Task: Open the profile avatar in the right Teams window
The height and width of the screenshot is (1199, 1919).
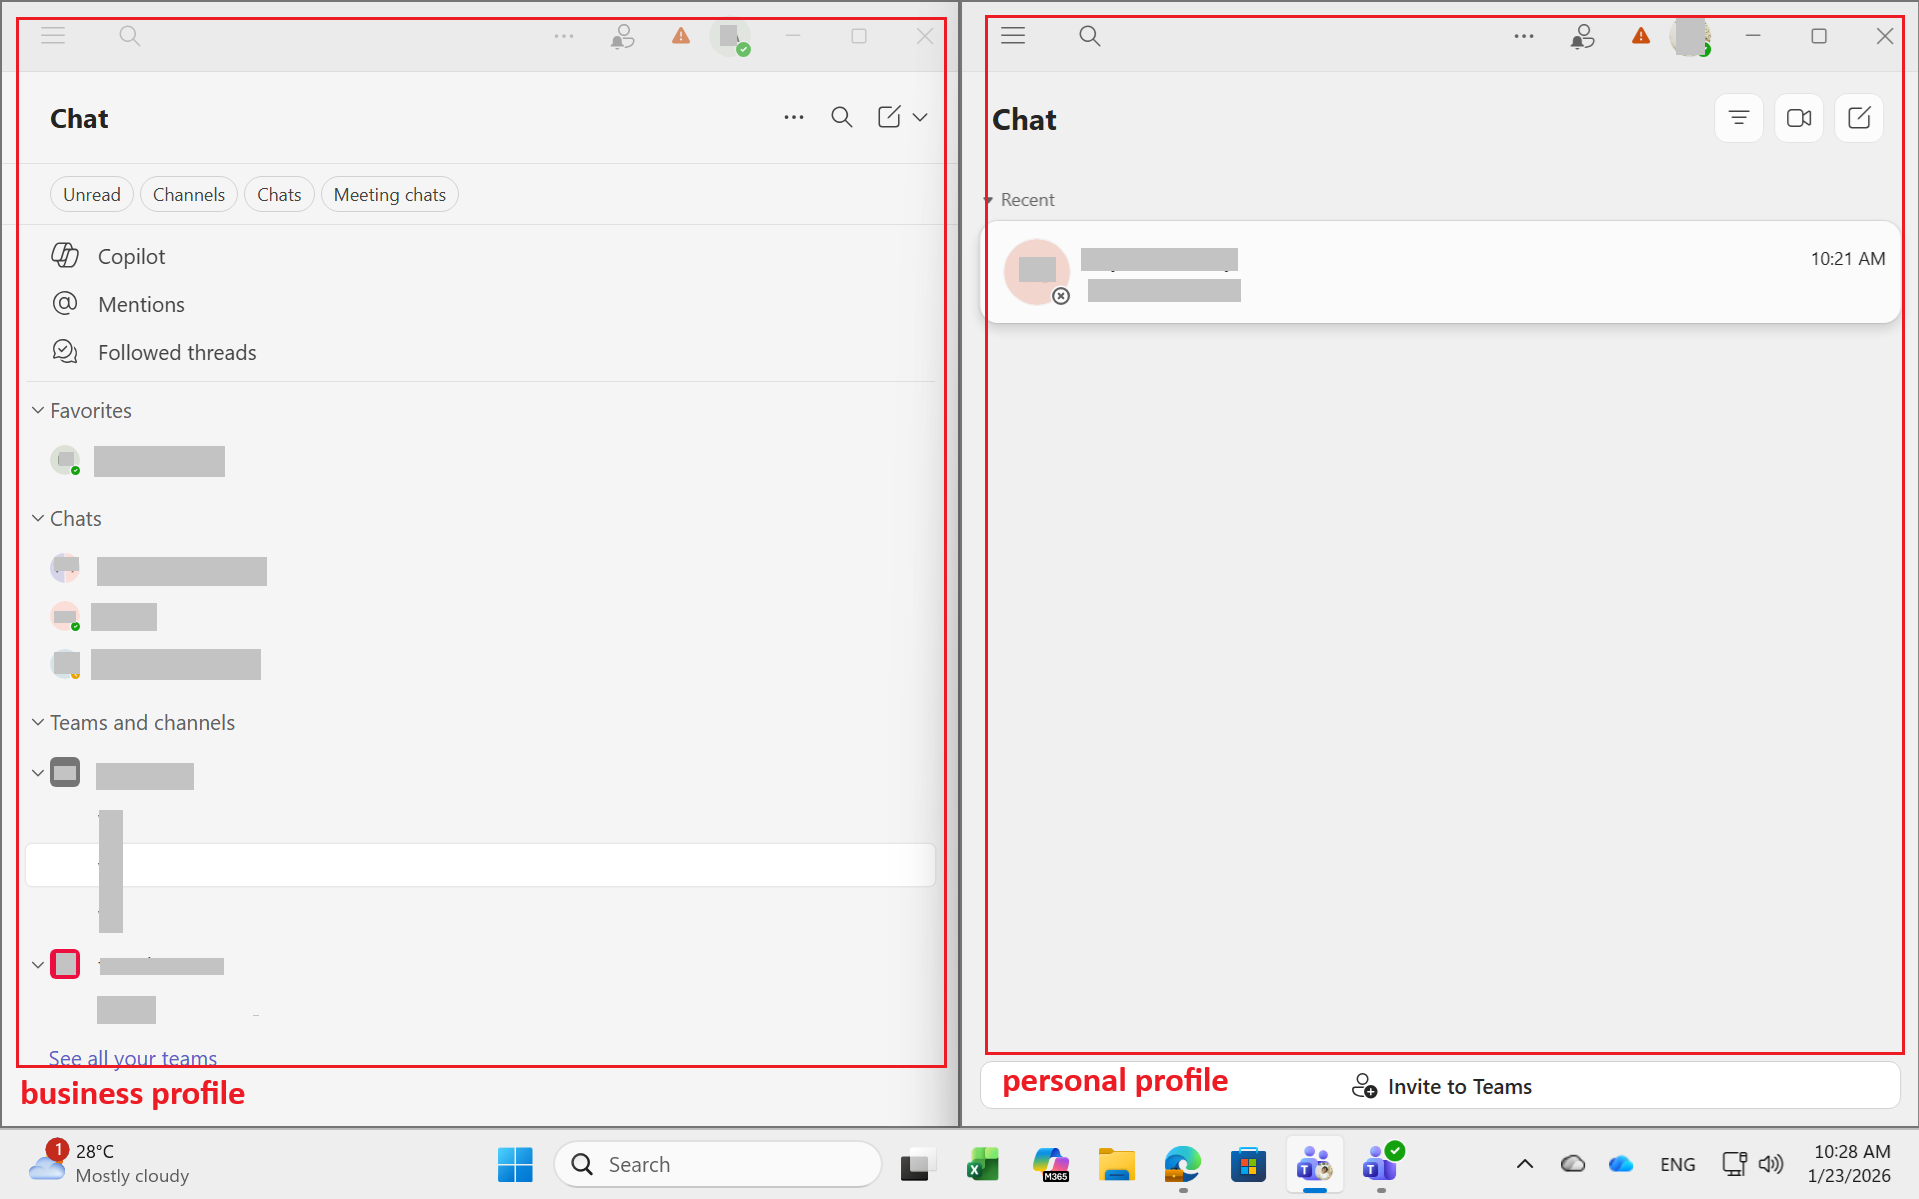Action: pos(1690,37)
